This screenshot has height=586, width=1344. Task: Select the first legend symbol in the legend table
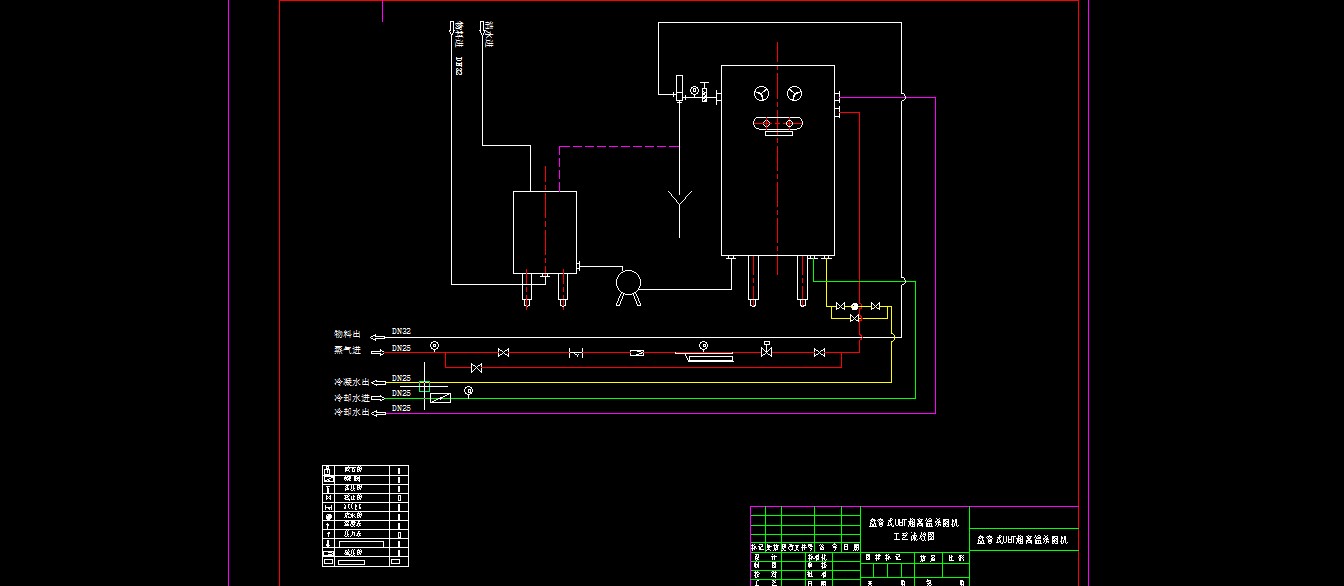[327, 470]
